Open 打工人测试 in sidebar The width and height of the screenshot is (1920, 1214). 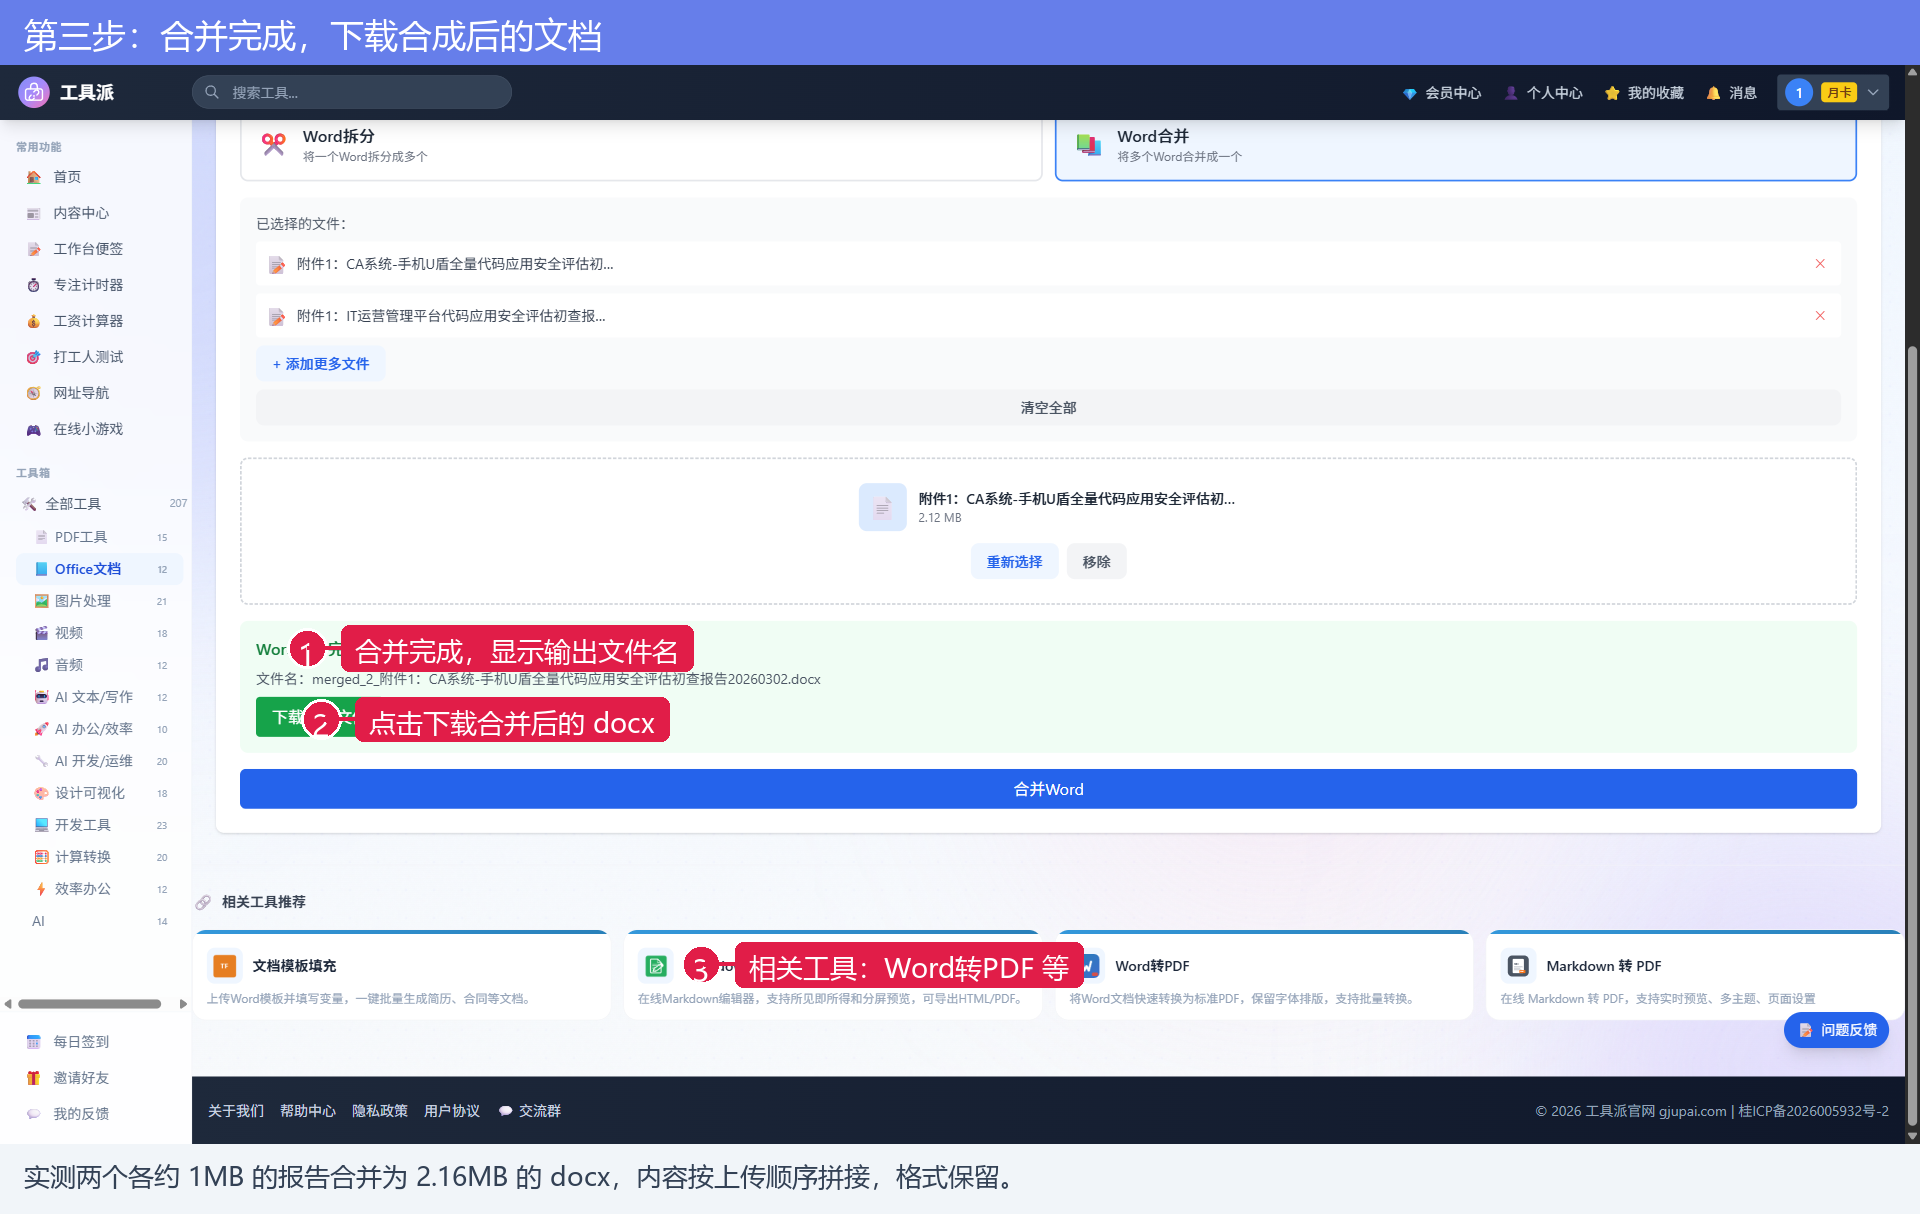tap(88, 357)
